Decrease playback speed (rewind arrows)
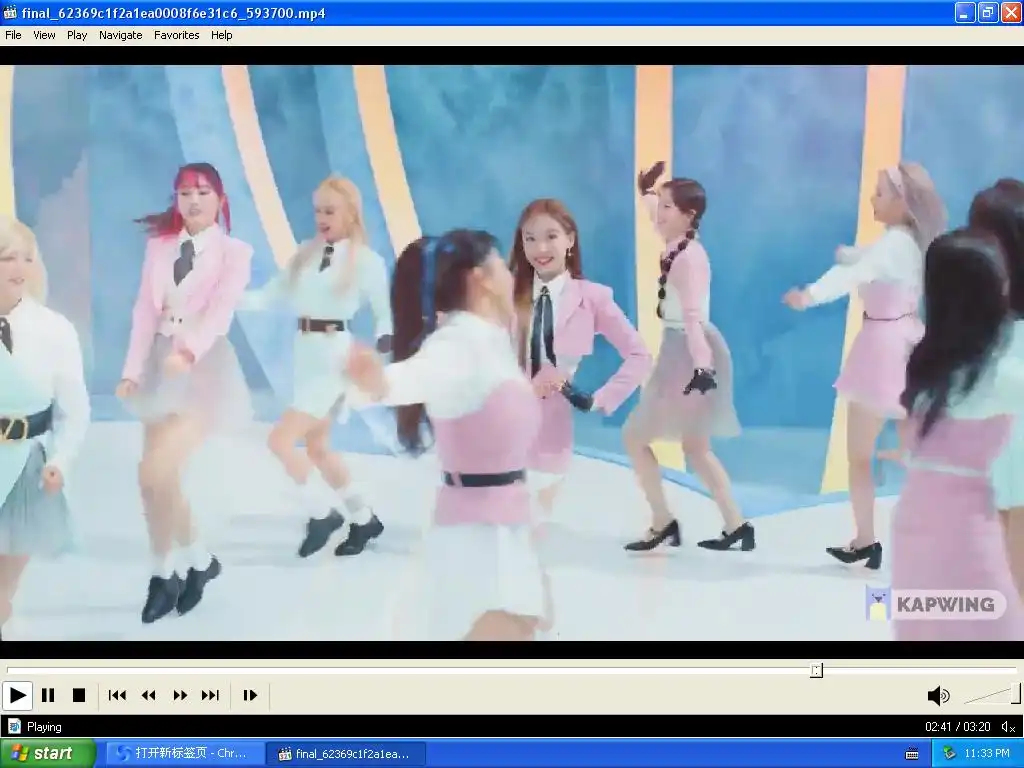 [x=149, y=696]
